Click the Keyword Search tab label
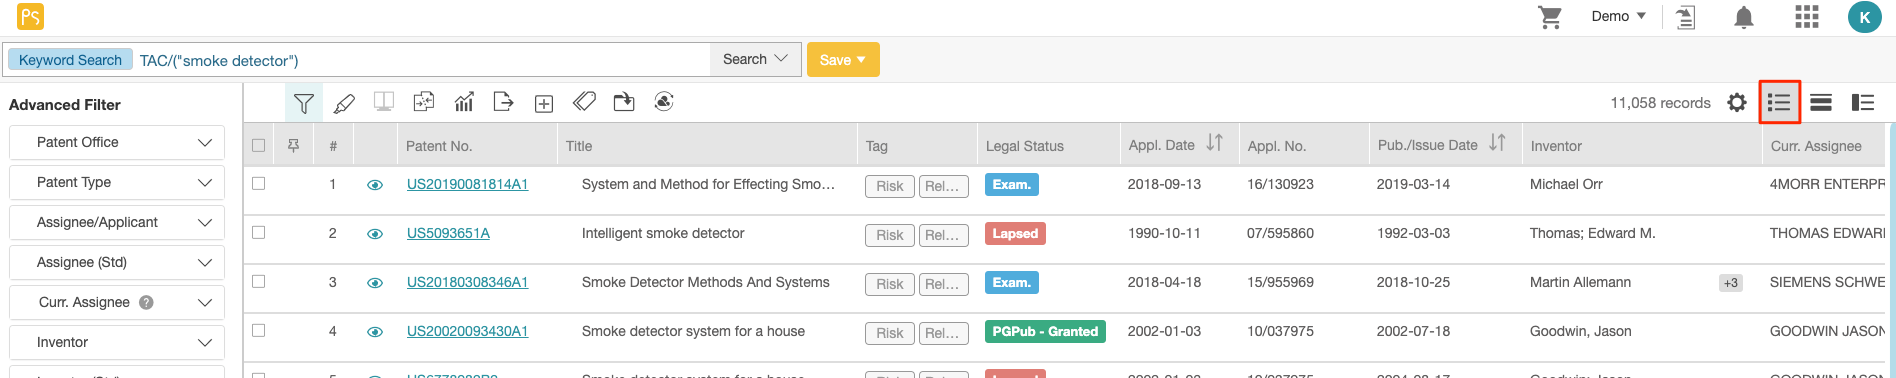1896x378 pixels. pos(70,60)
